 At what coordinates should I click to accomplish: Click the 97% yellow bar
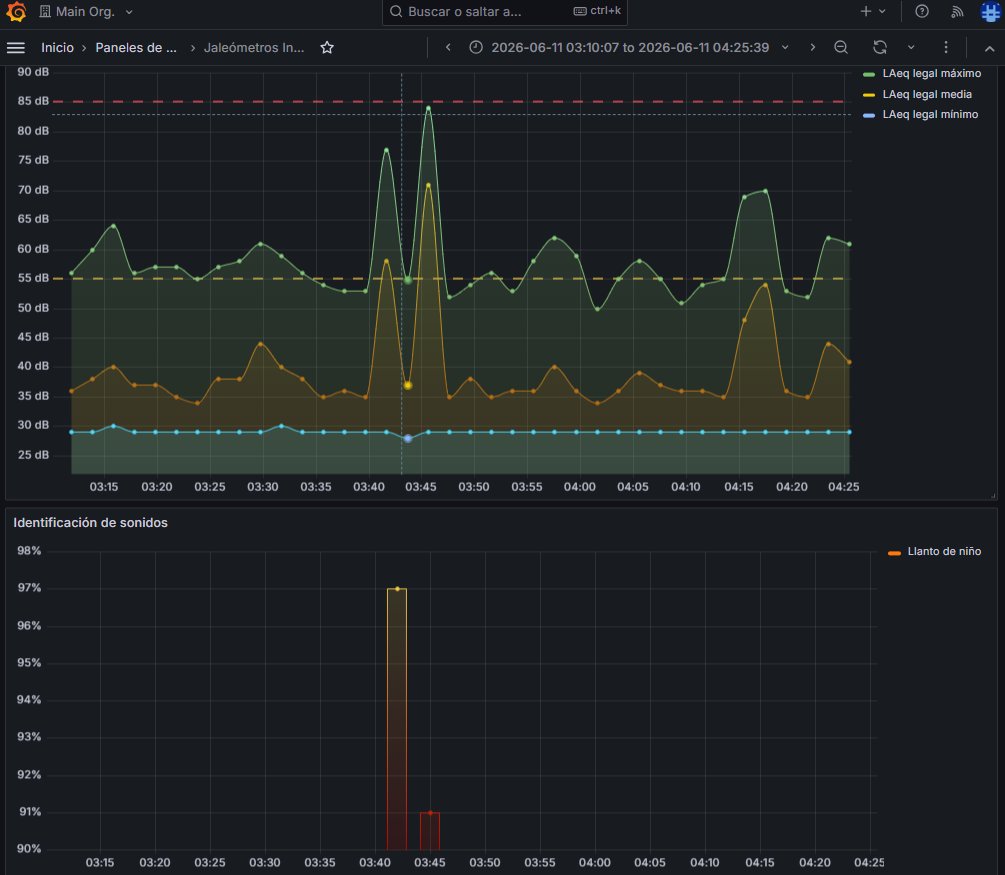pos(397,719)
